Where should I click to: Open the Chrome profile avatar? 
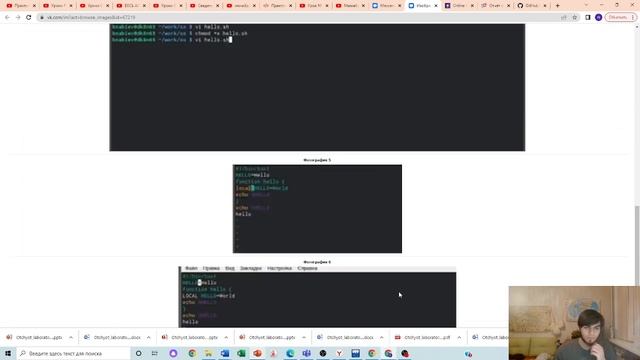coord(598,18)
